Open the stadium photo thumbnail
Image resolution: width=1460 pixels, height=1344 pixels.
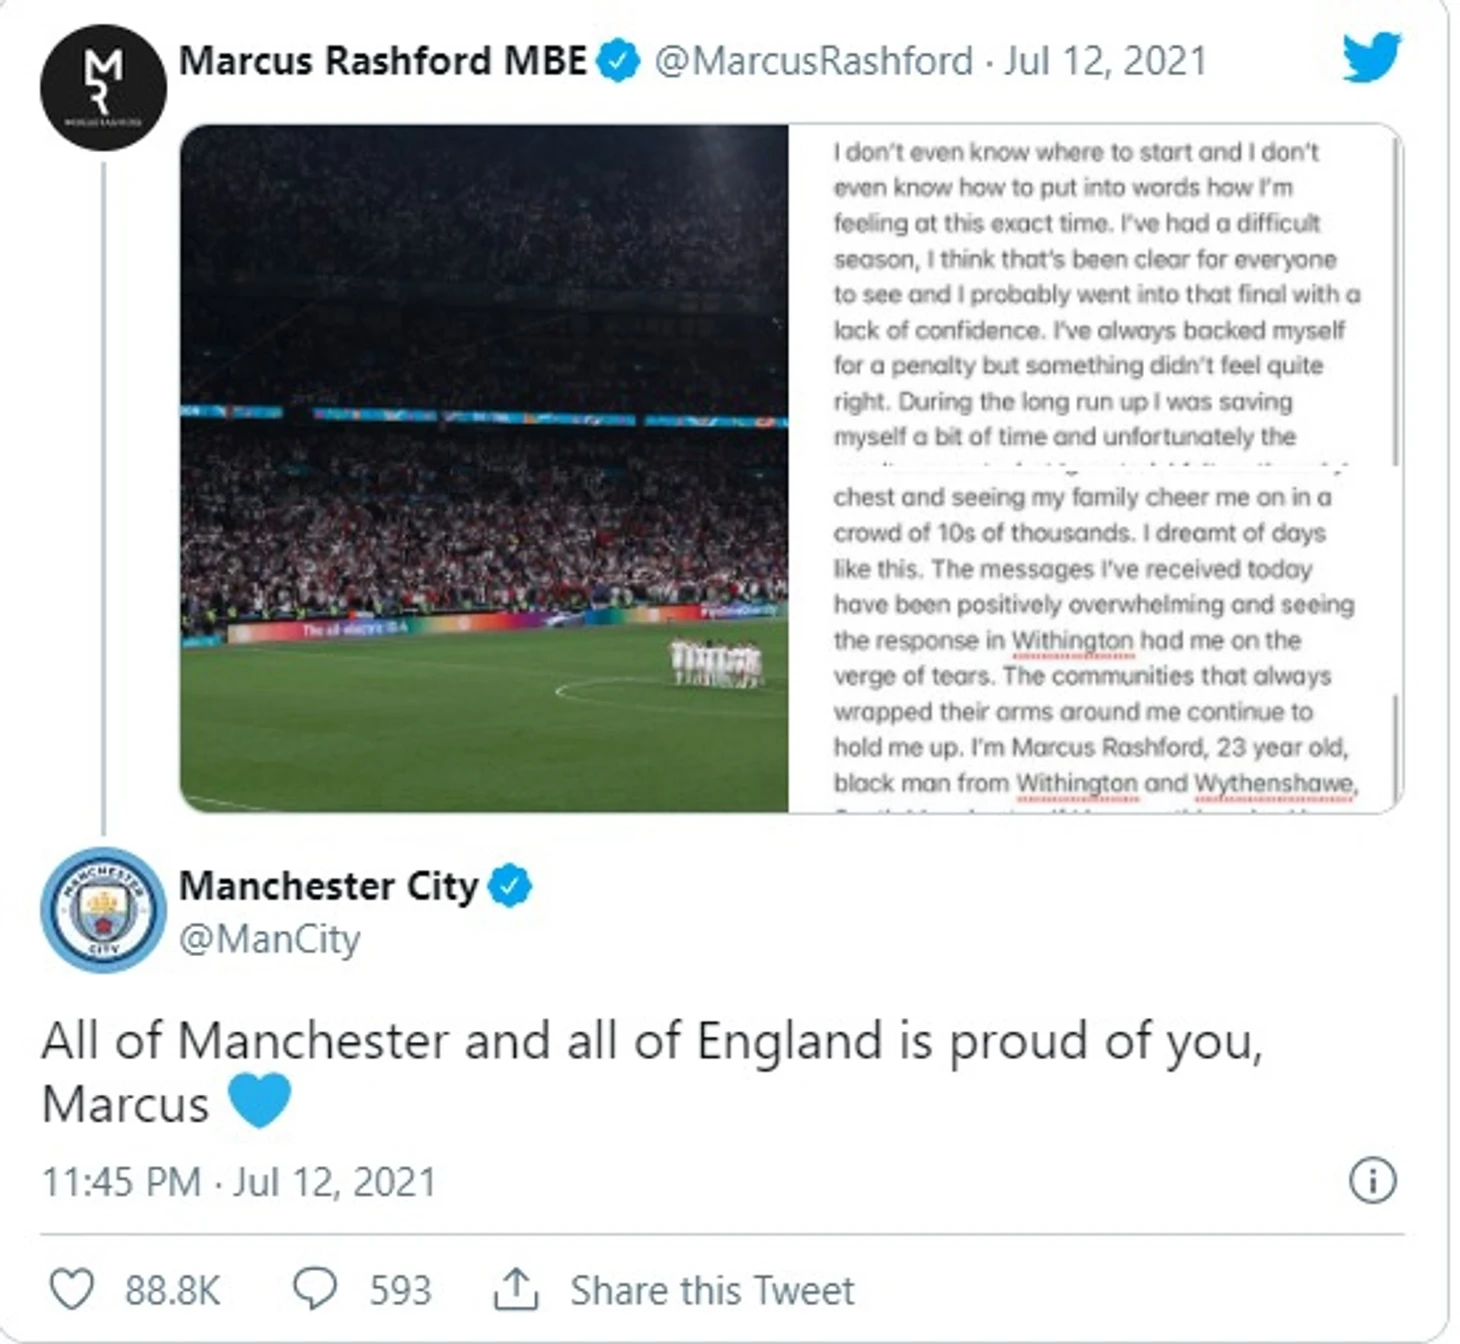(484, 468)
